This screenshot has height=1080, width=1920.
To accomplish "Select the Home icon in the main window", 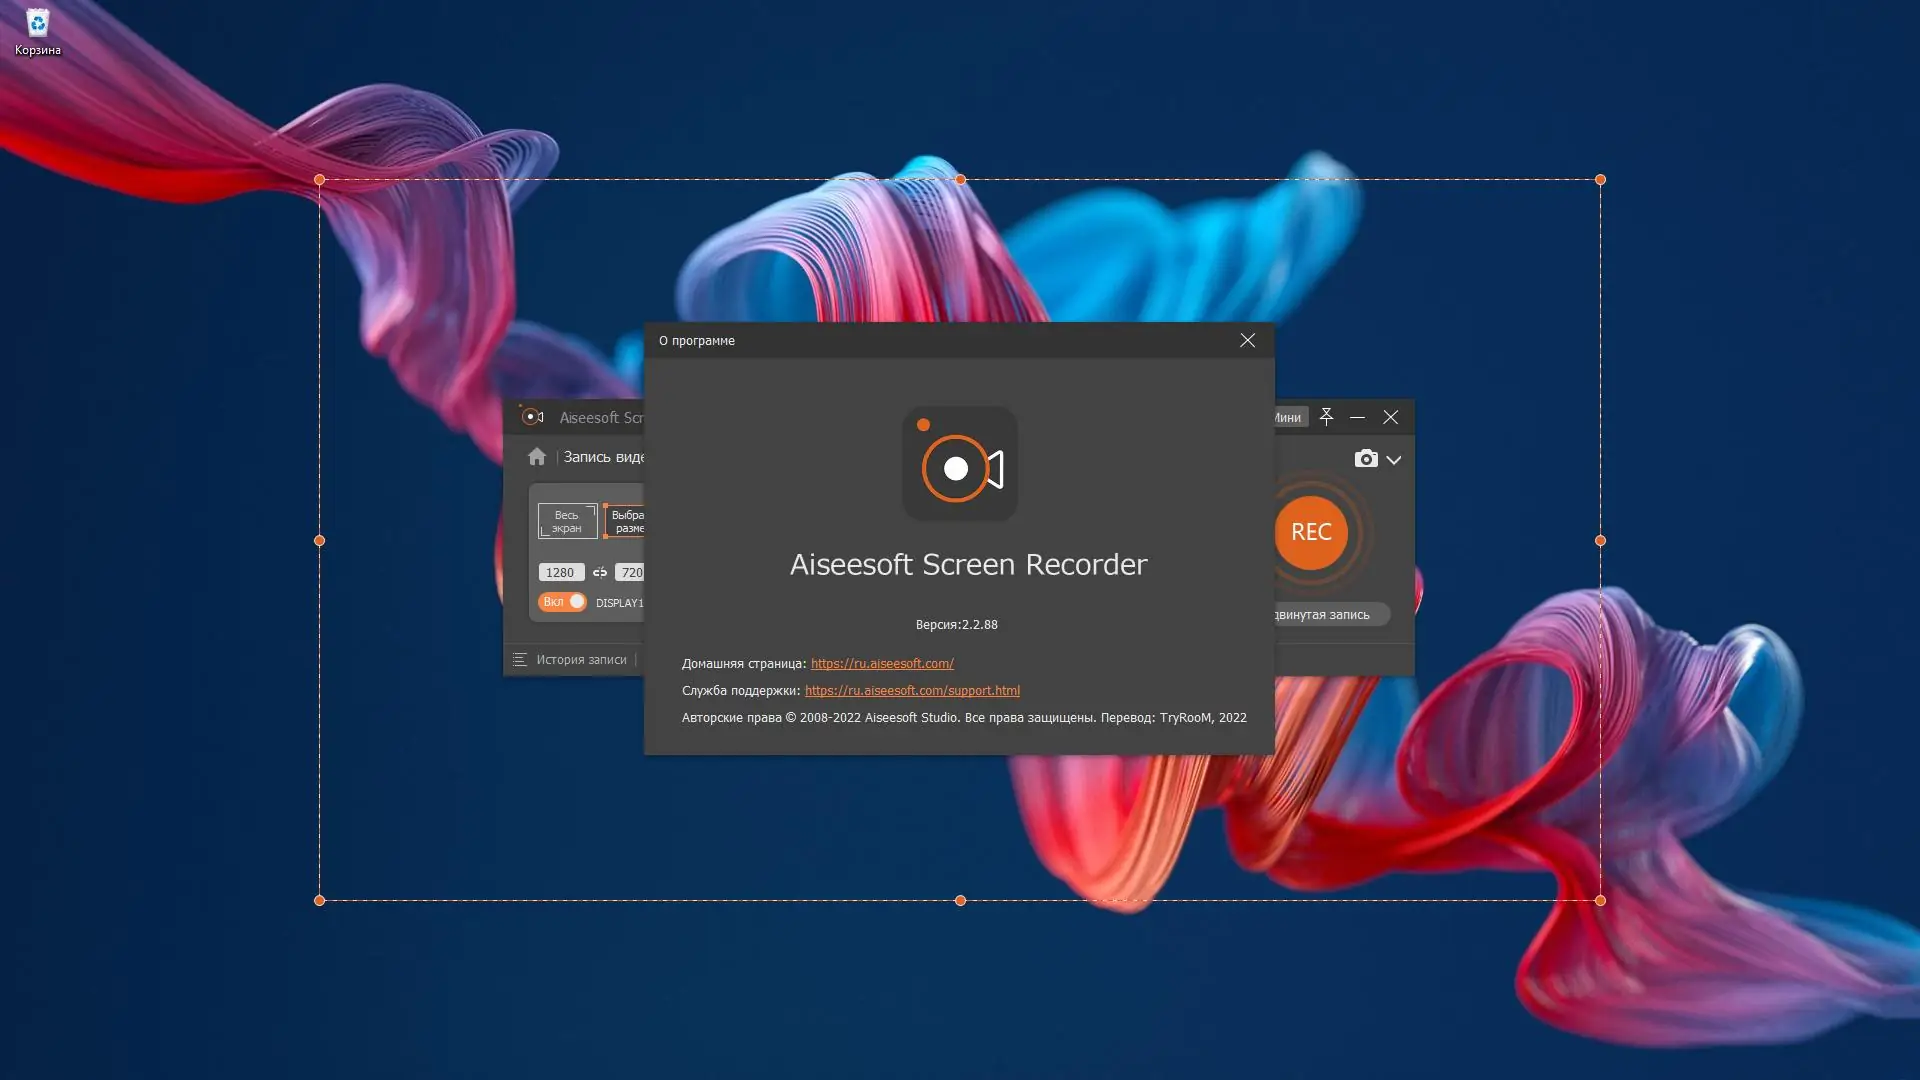I will point(538,456).
